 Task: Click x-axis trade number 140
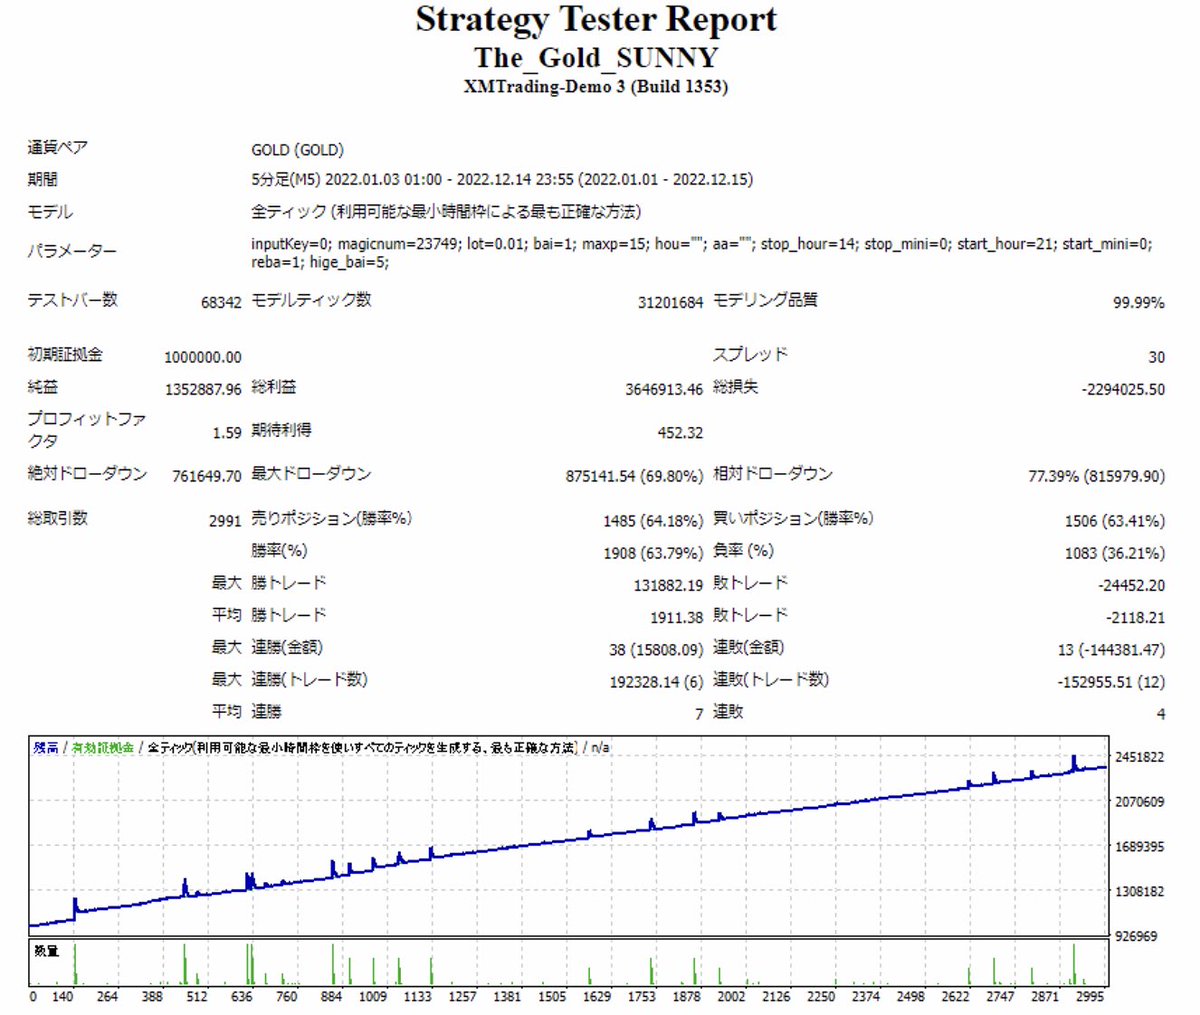click(x=63, y=996)
